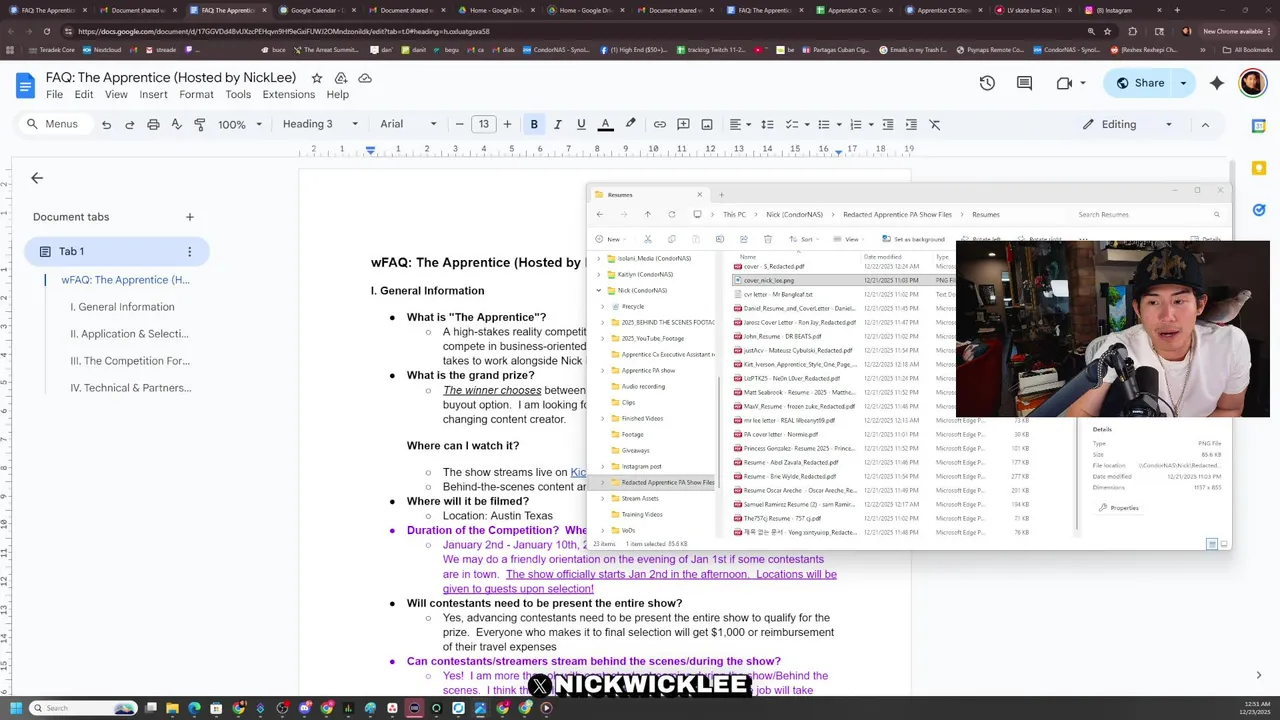
Task: Pick a text color under the A
Action: (x=605, y=124)
